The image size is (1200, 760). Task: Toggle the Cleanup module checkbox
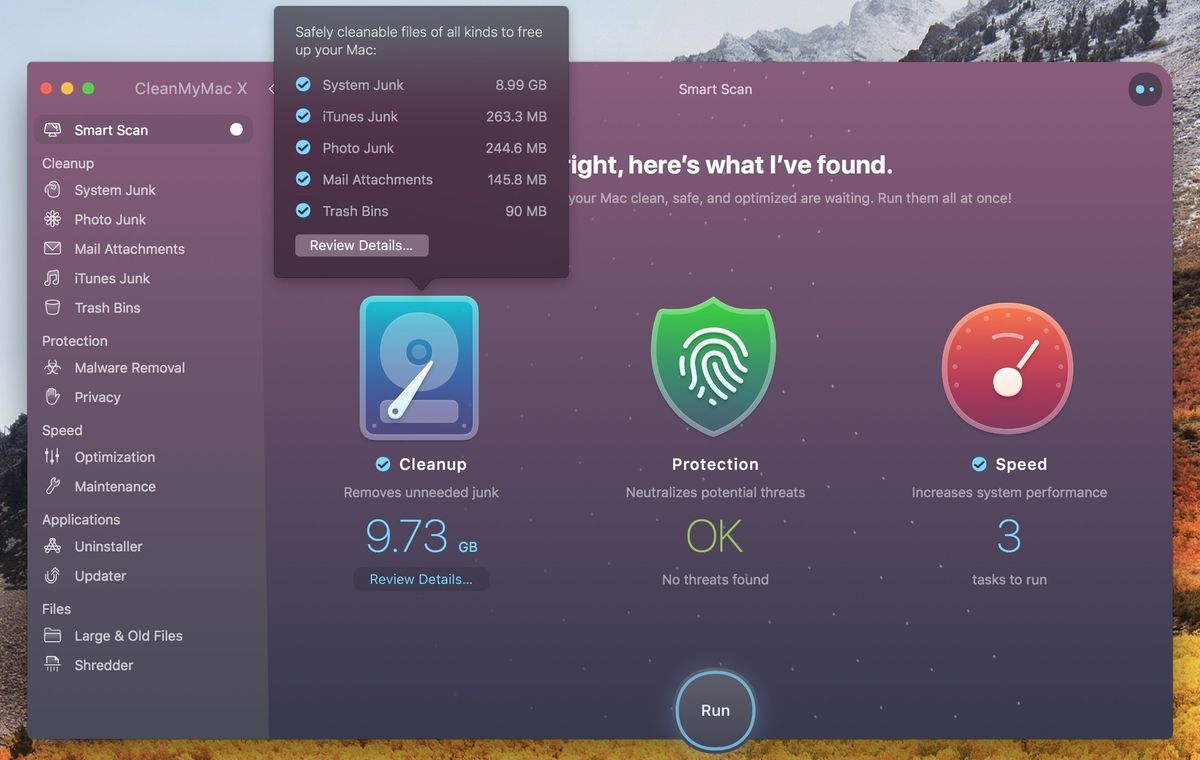pyautogui.click(x=383, y=464)
